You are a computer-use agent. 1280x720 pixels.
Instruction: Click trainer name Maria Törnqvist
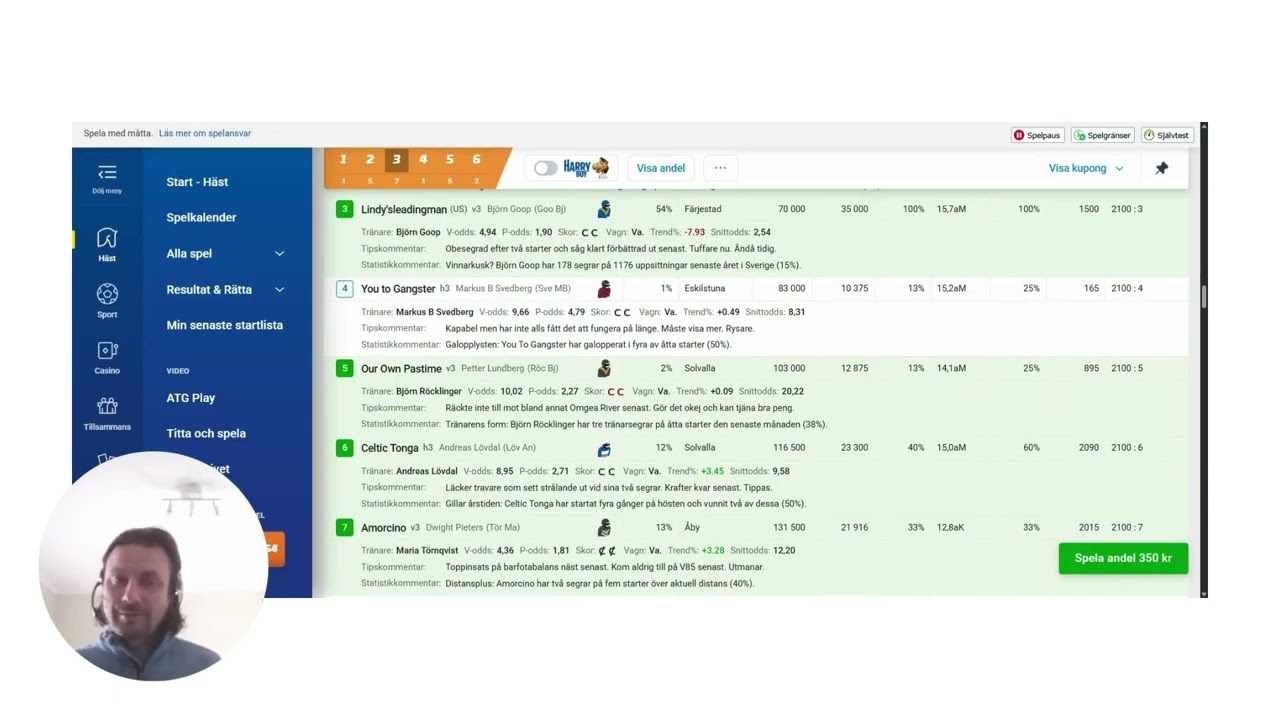[x=427, y=550]
